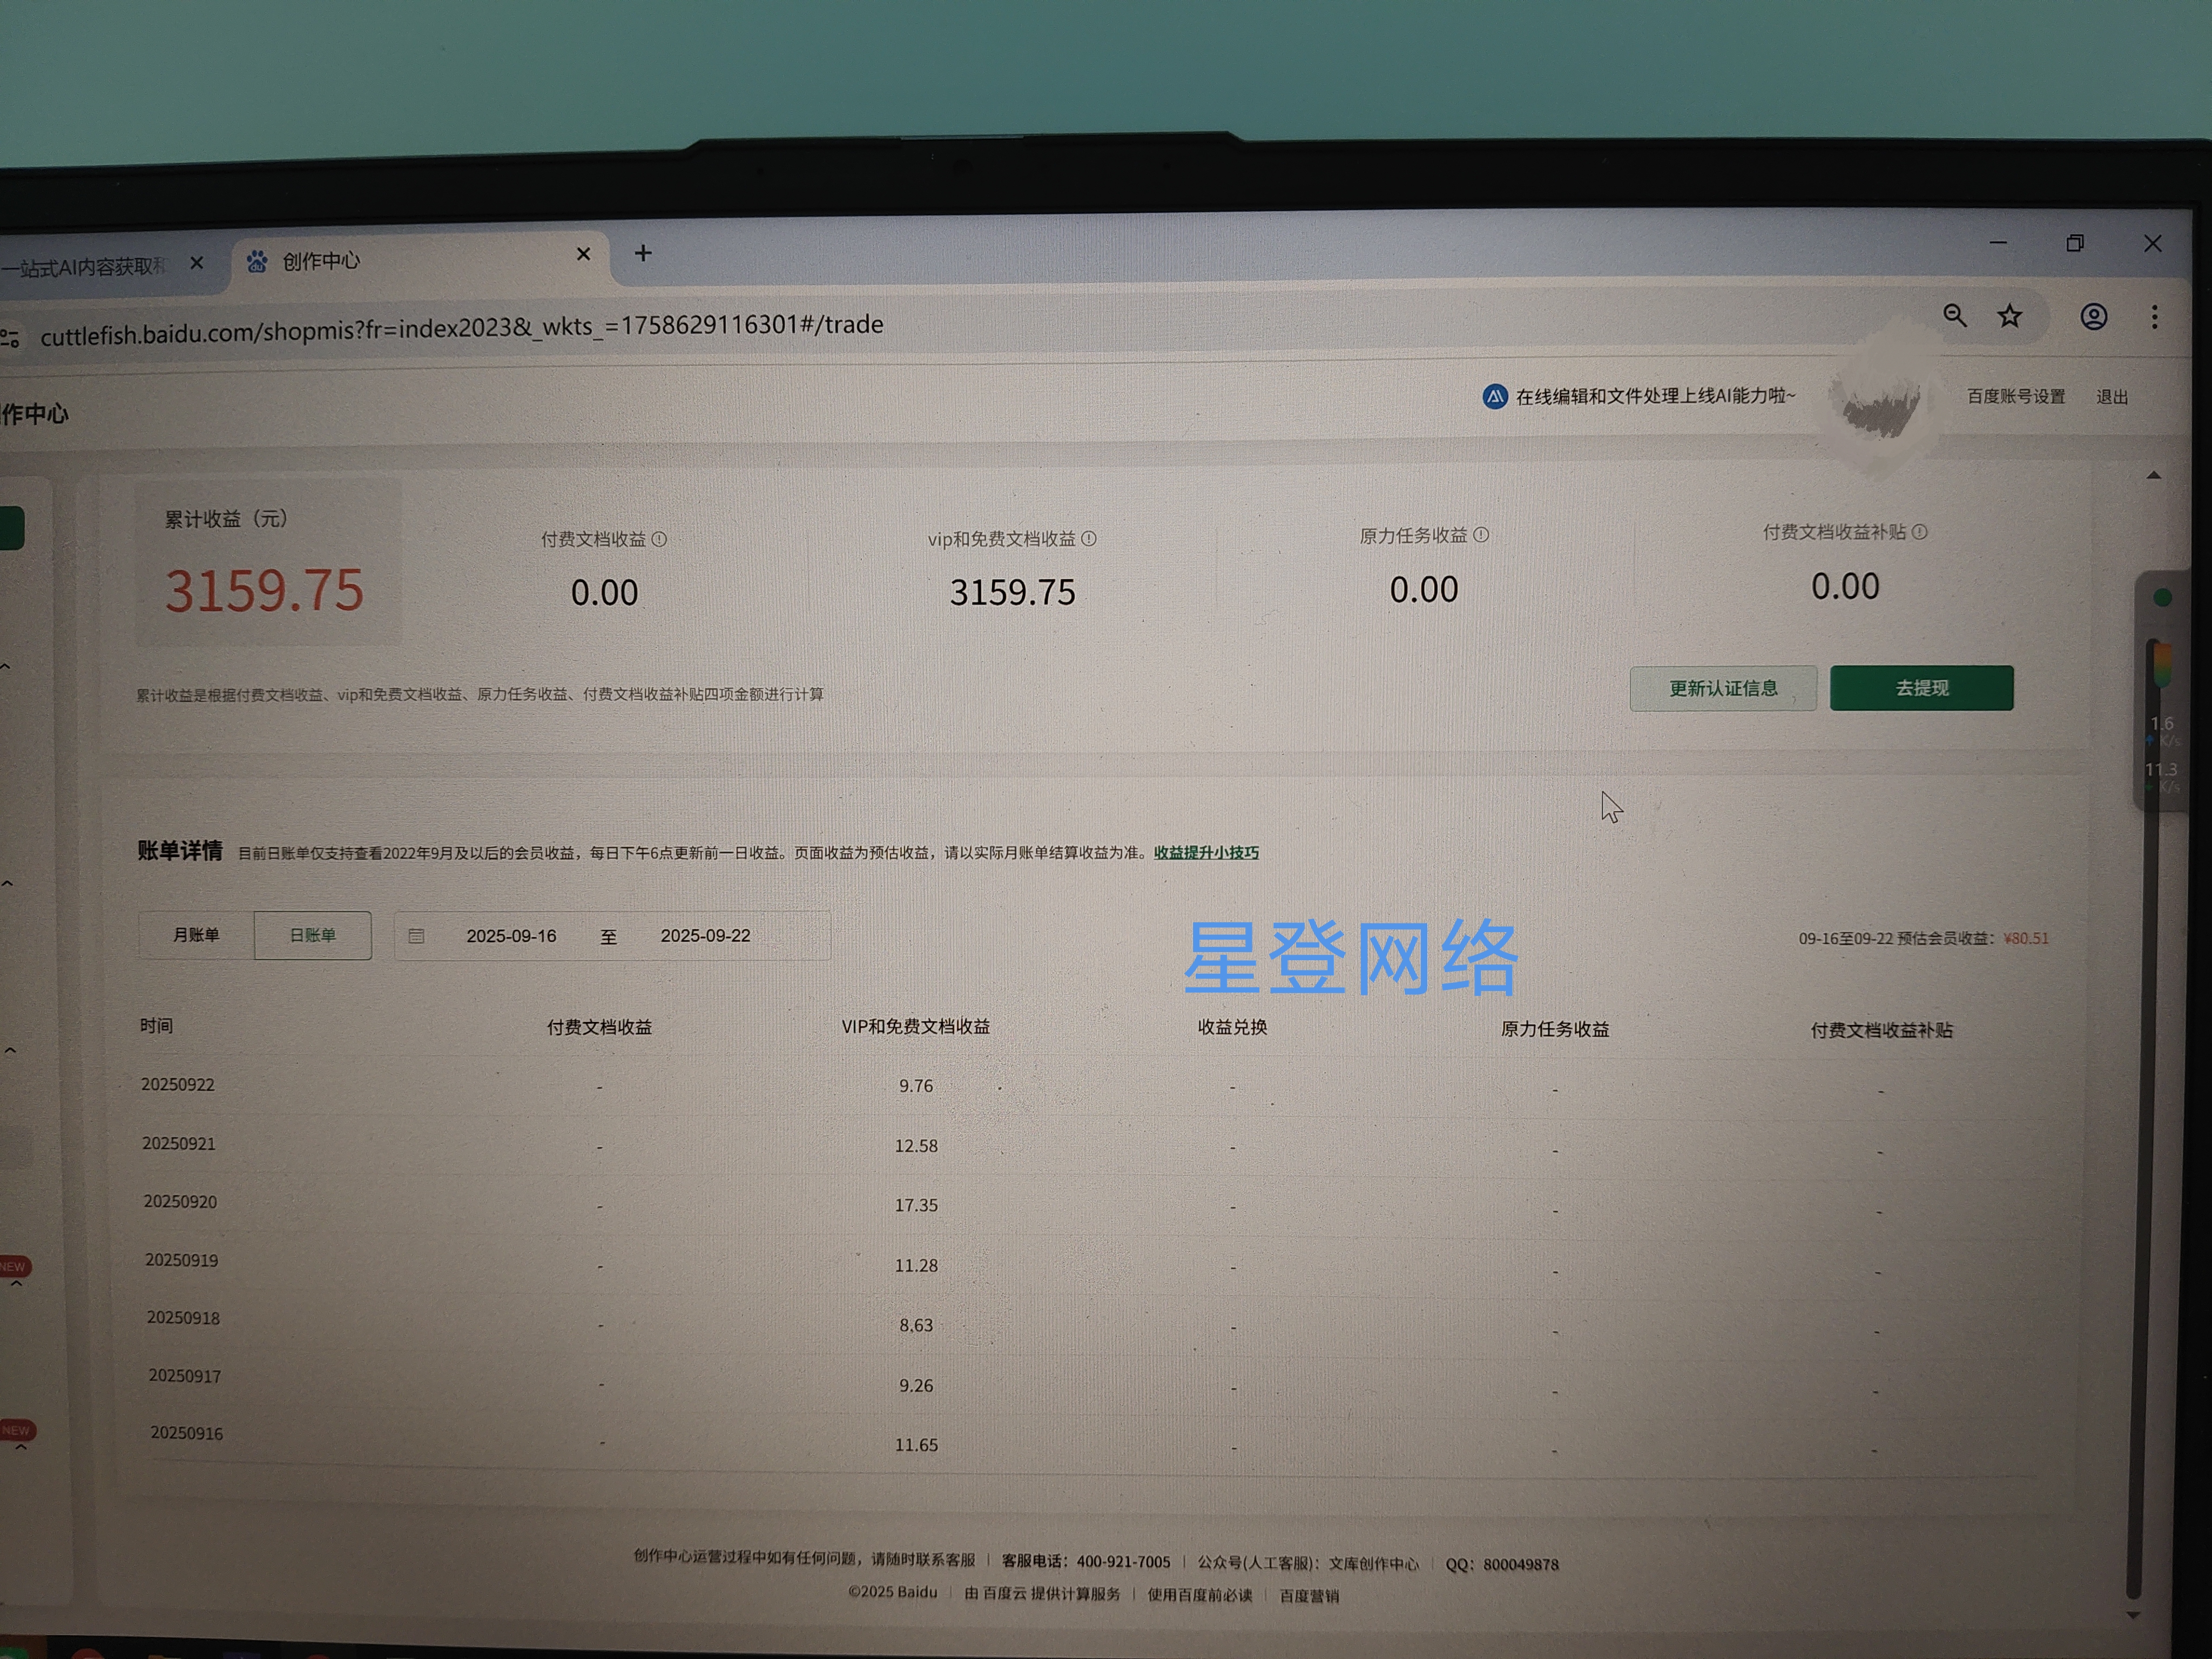Click the calendar icon in date range

click(417, 936)
